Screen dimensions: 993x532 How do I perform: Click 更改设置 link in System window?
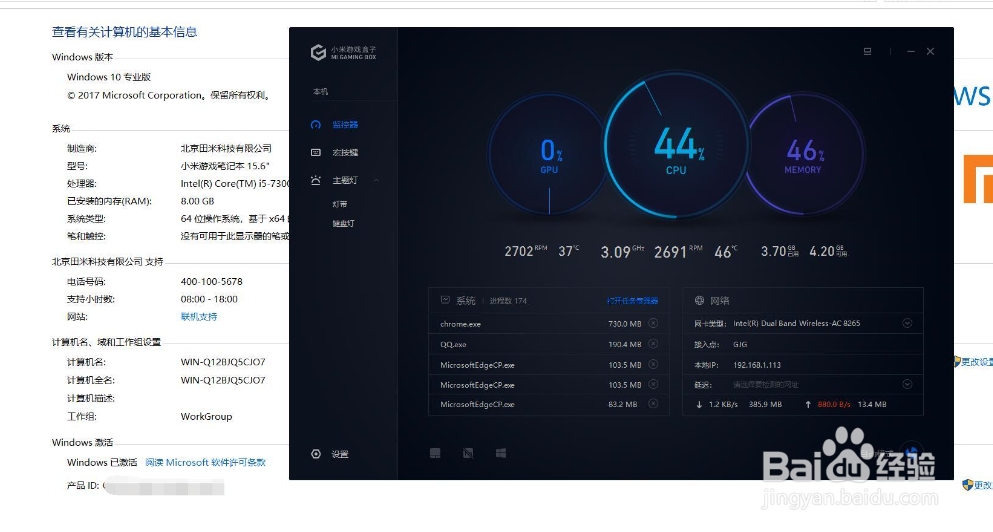coord(976,362)
